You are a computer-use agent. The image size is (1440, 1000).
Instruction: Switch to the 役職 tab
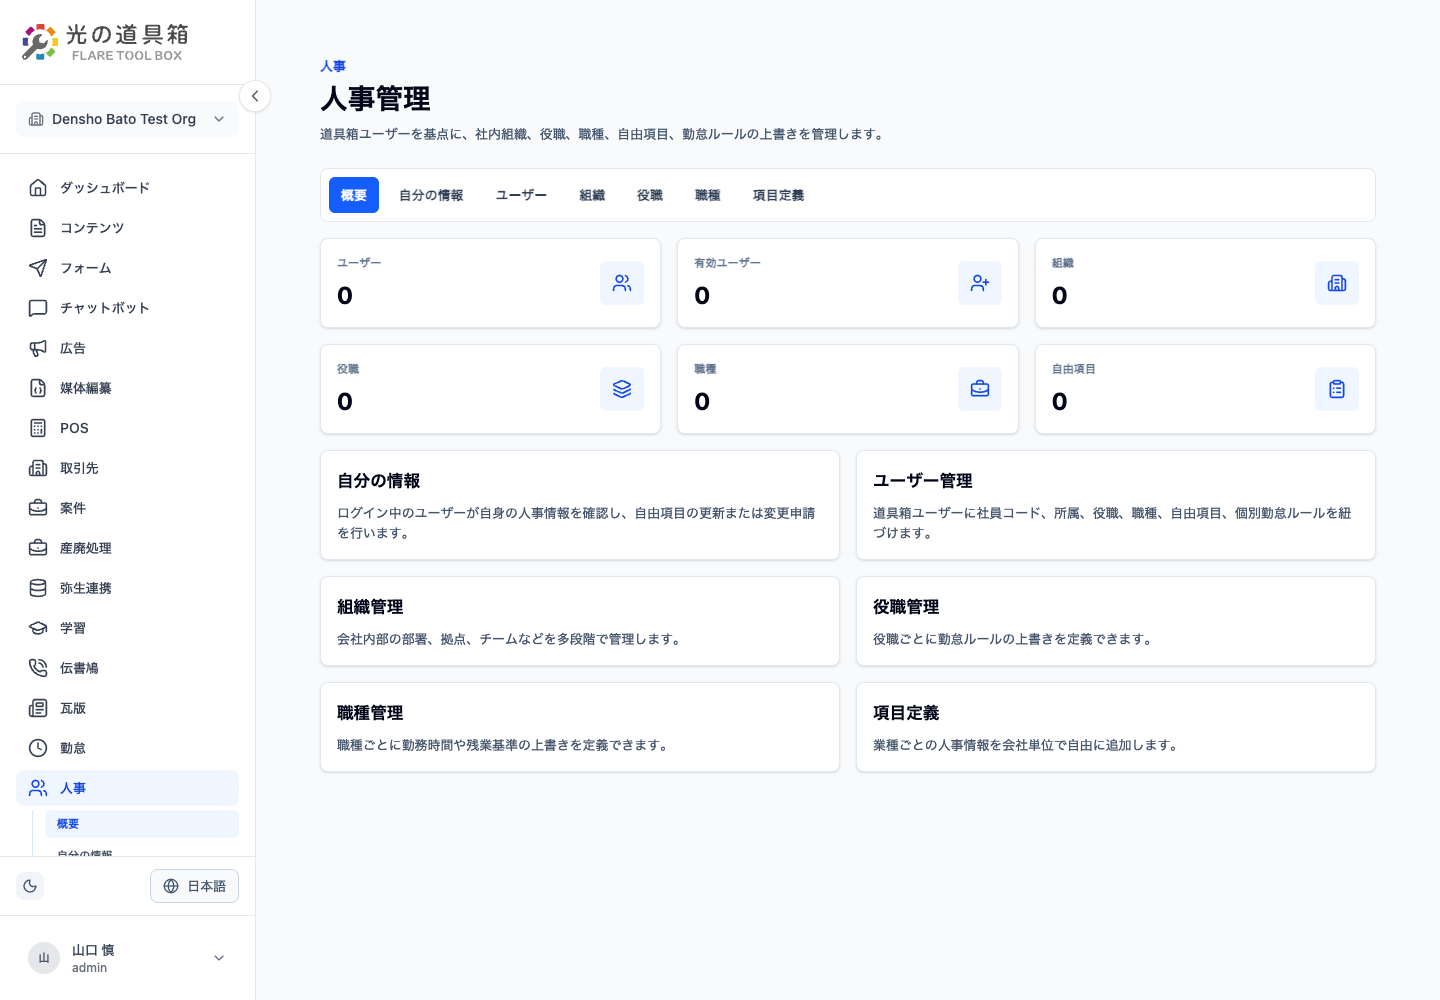click(650, 195)
